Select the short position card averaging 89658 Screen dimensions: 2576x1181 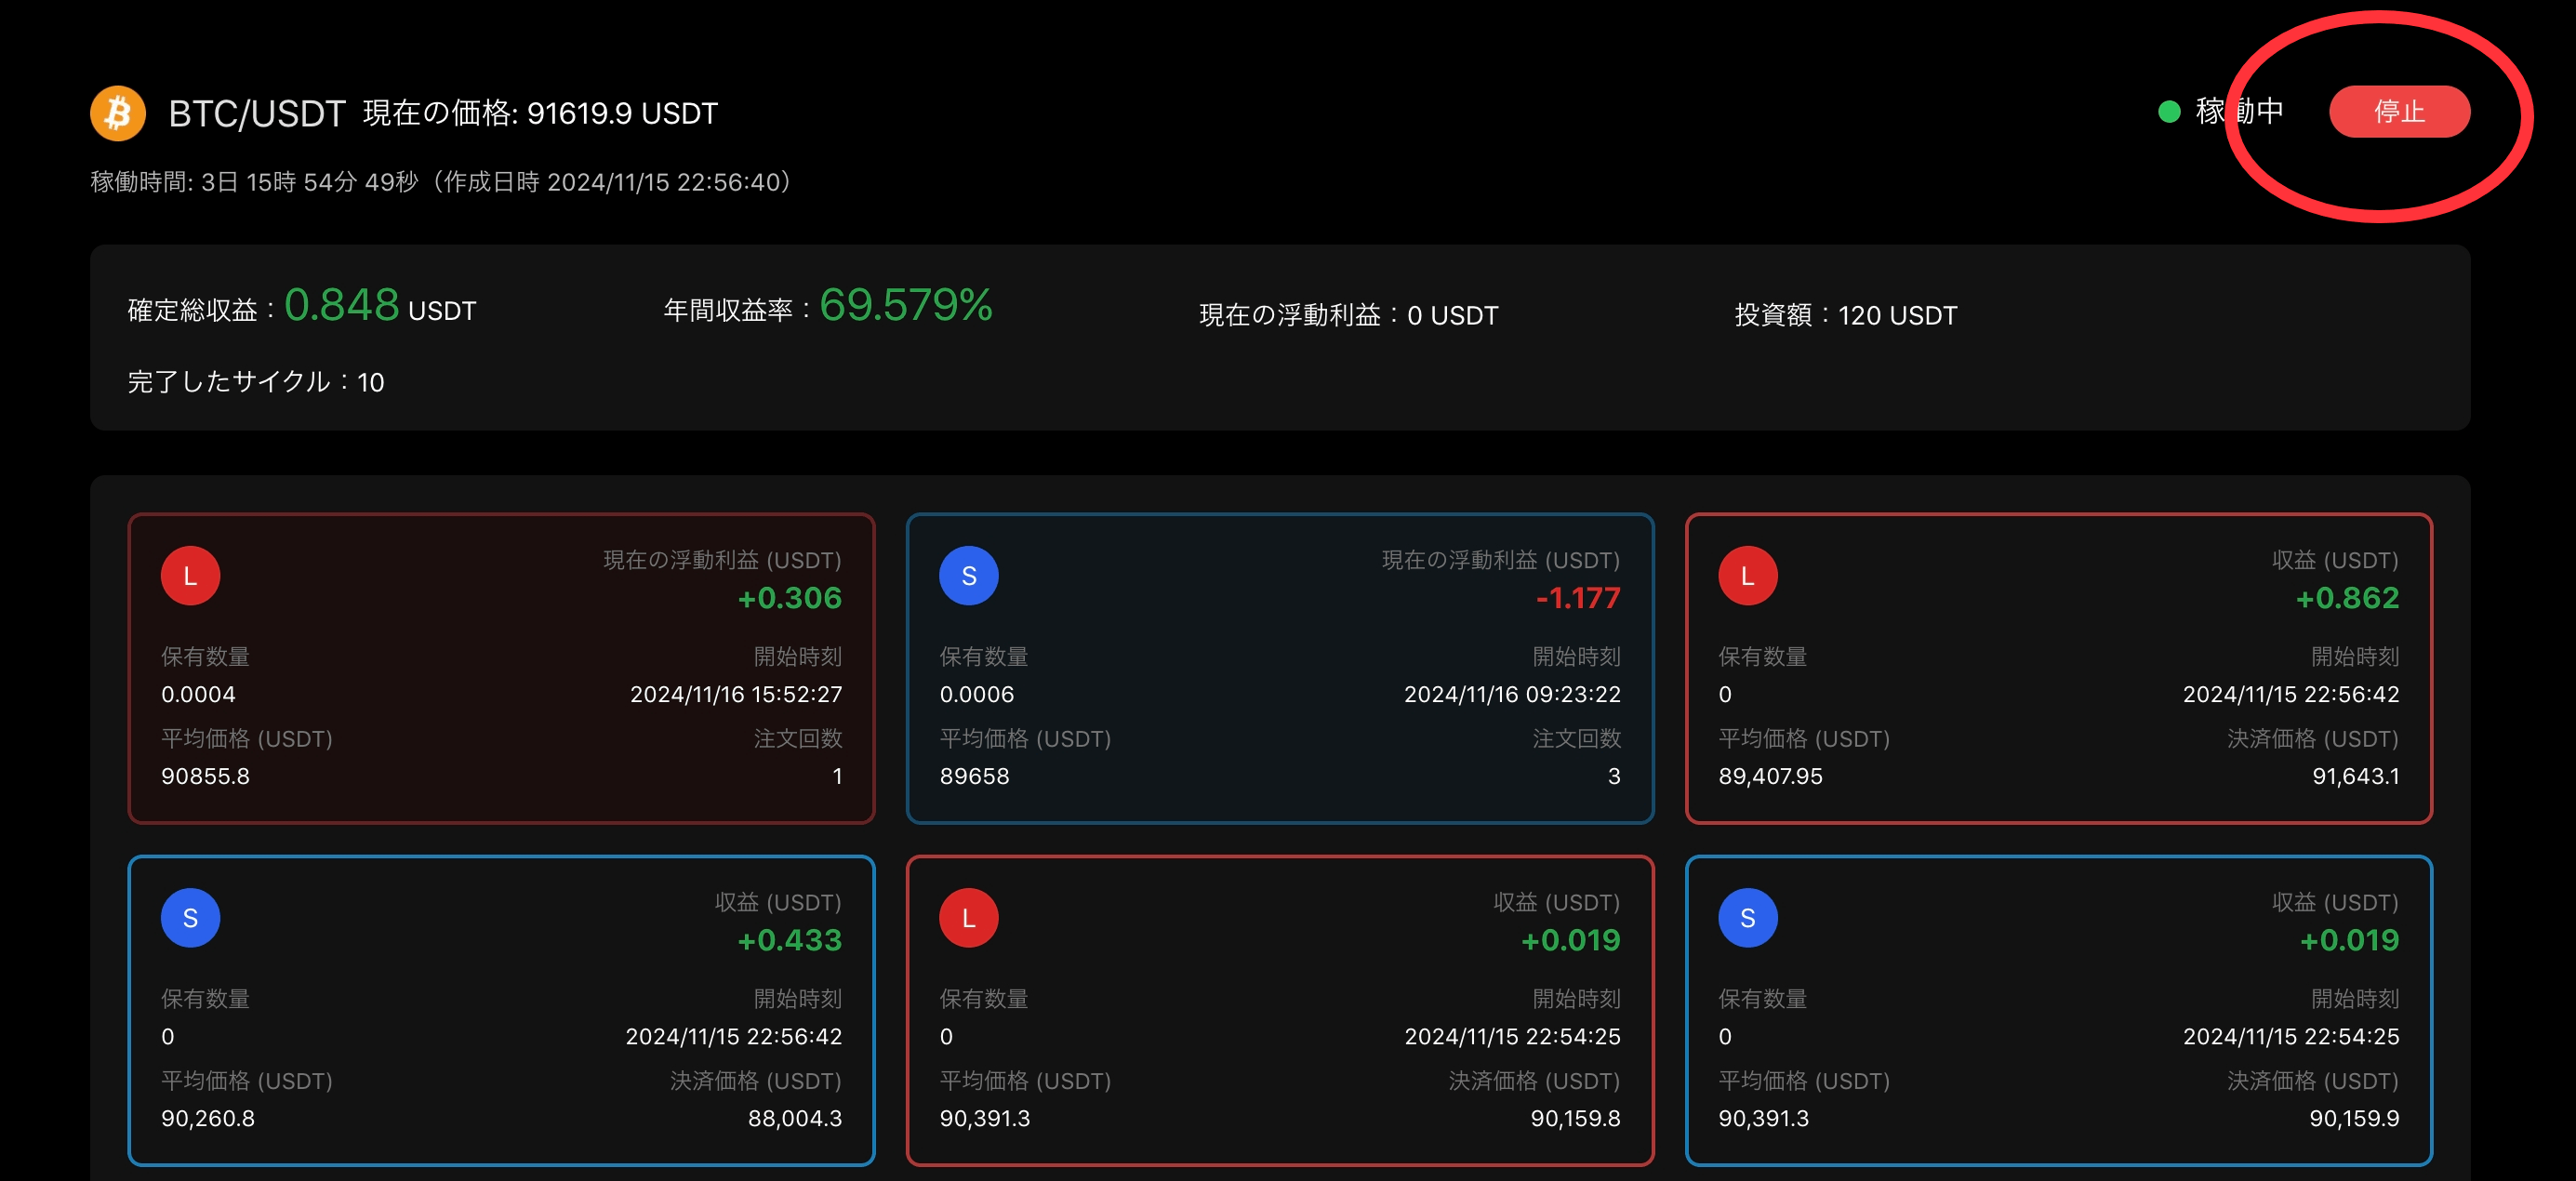(x=1279, y=669)
